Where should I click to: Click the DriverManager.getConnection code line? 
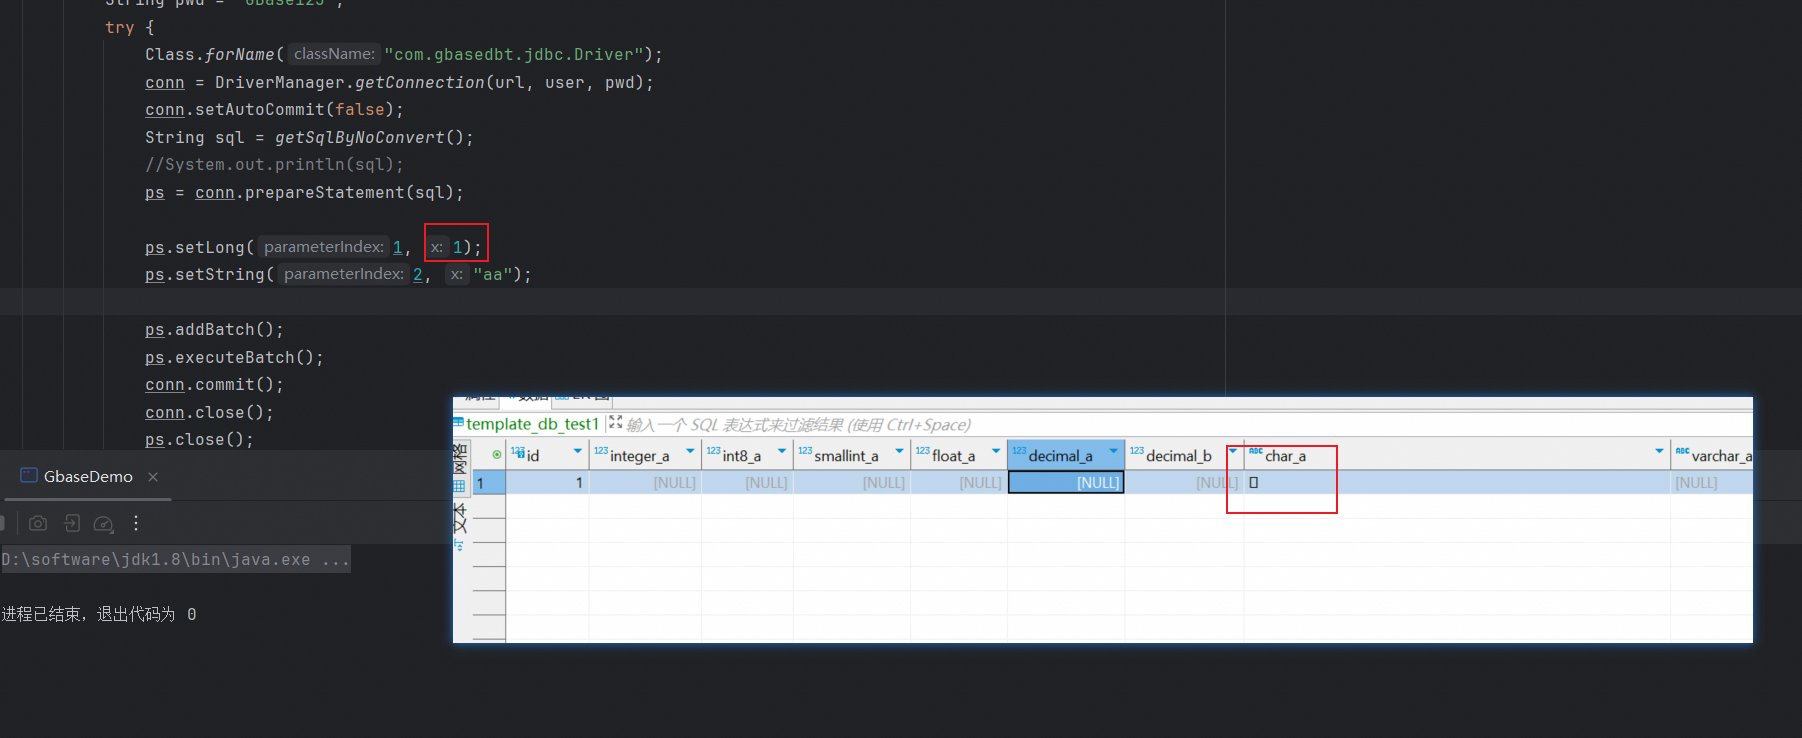click(x=399, y=83)
